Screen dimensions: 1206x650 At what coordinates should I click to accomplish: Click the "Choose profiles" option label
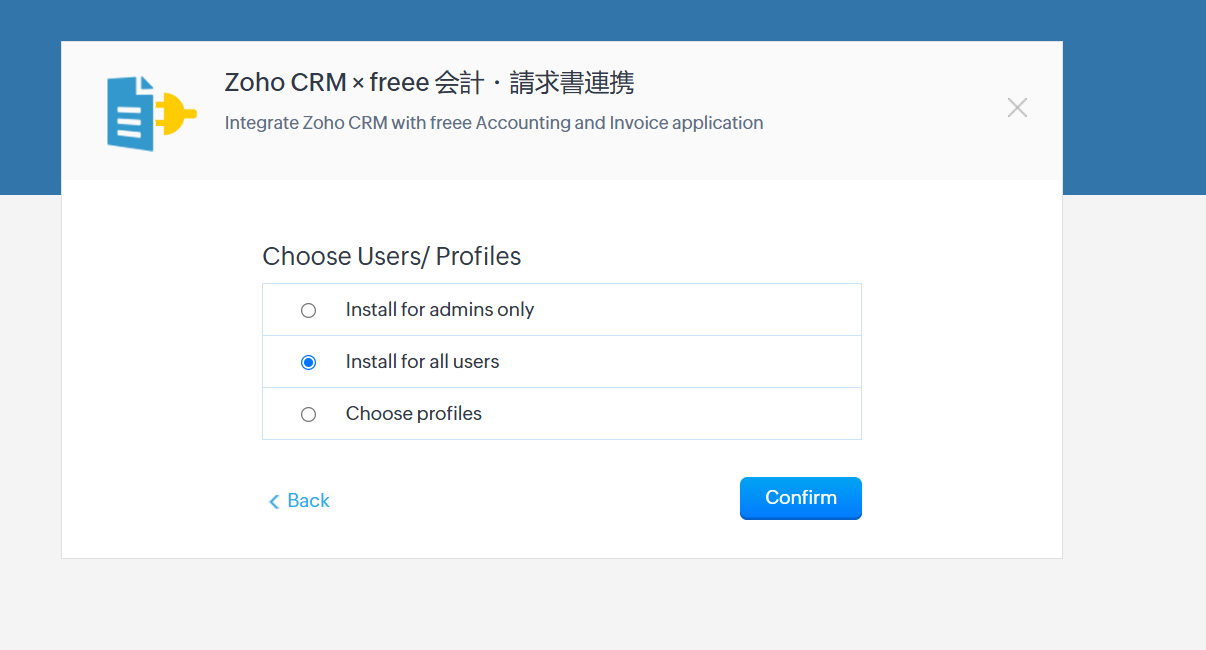click(414, 414)
